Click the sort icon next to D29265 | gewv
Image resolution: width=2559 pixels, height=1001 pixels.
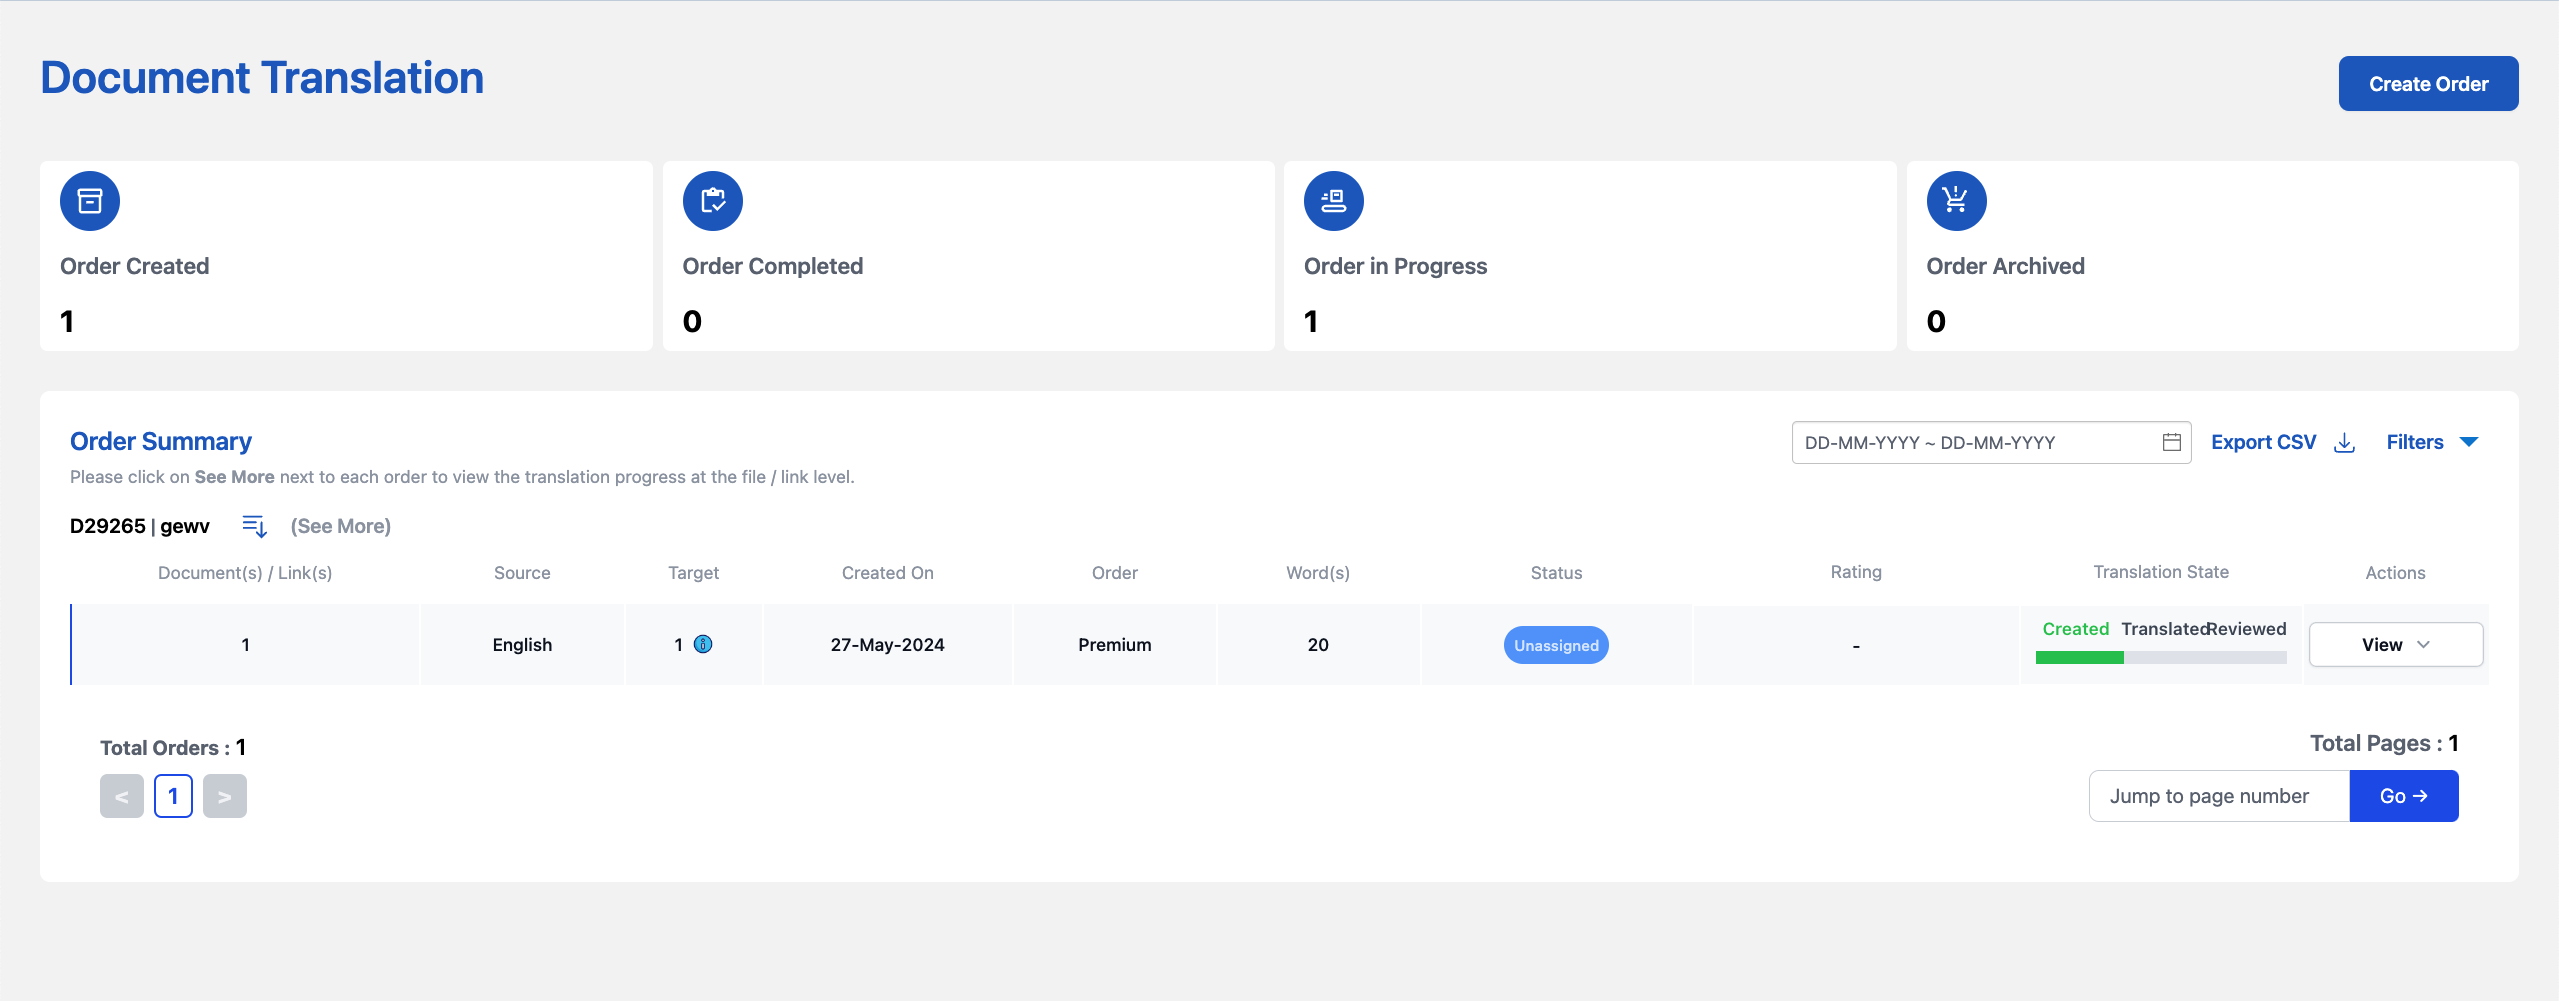pyautogui.click(x=255, y=526)
